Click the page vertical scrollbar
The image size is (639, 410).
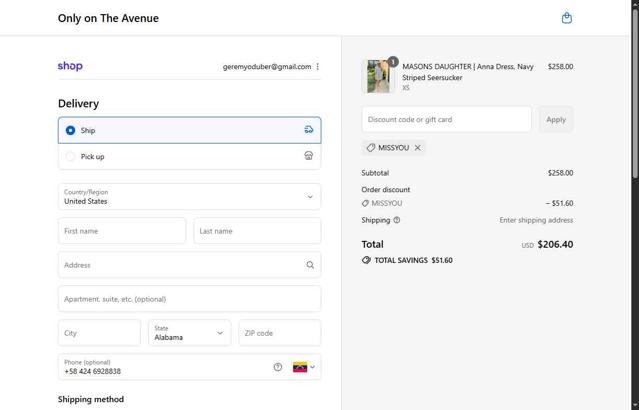635,94
